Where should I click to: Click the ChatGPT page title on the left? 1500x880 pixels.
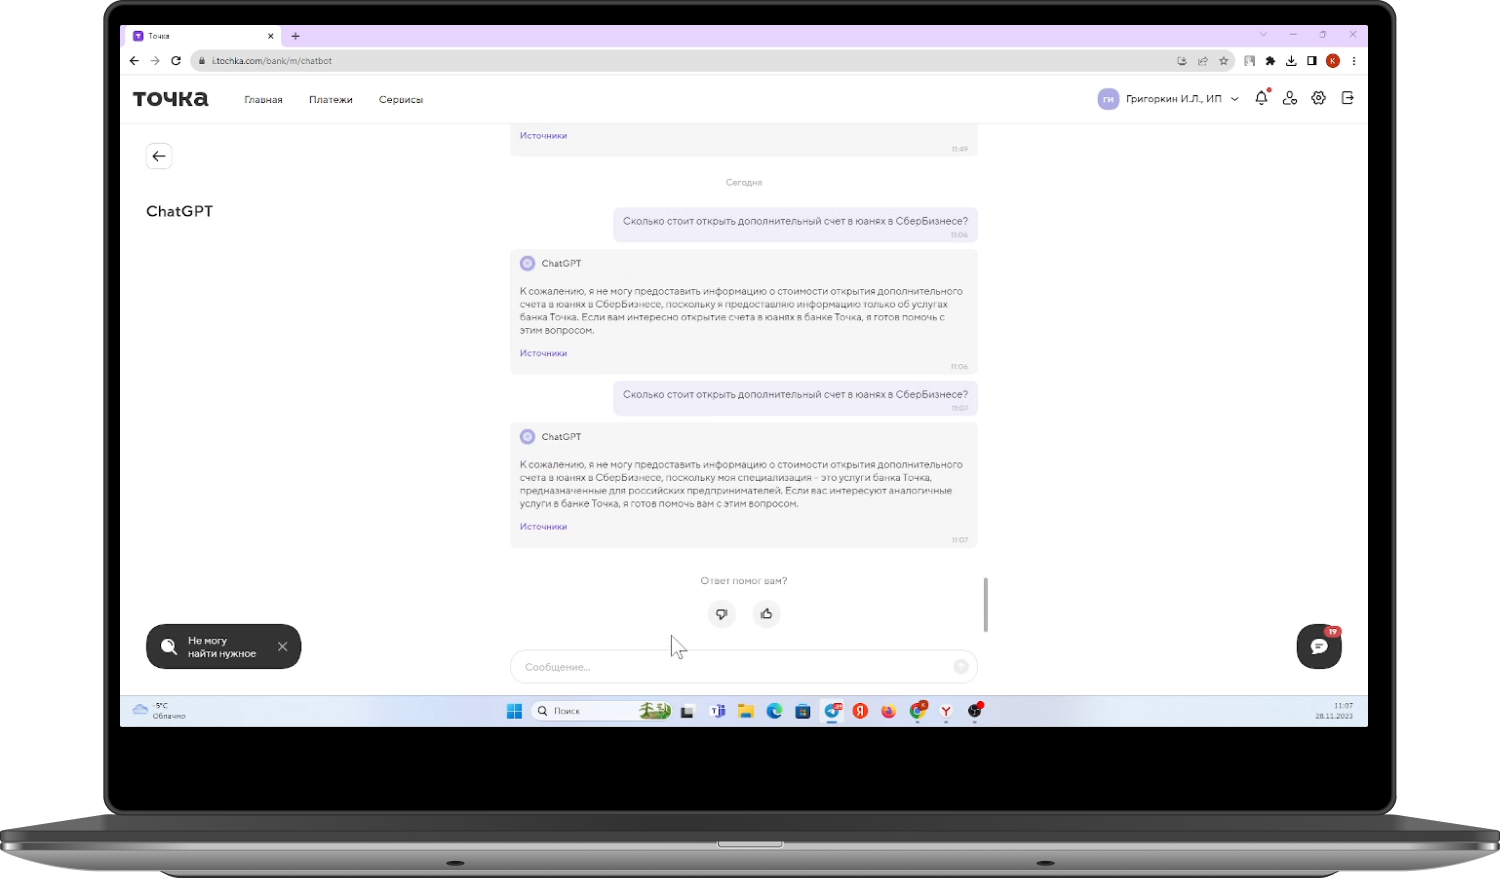click(180, 211)
